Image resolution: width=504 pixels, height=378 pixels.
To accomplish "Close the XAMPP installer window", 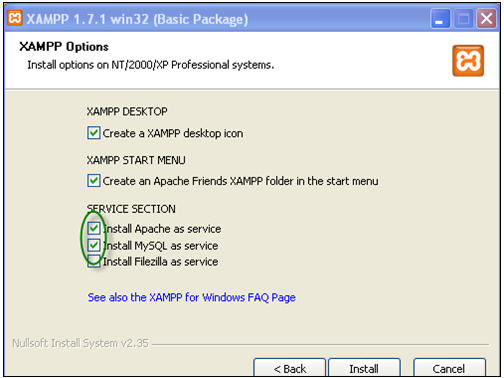I will point(486,19).
